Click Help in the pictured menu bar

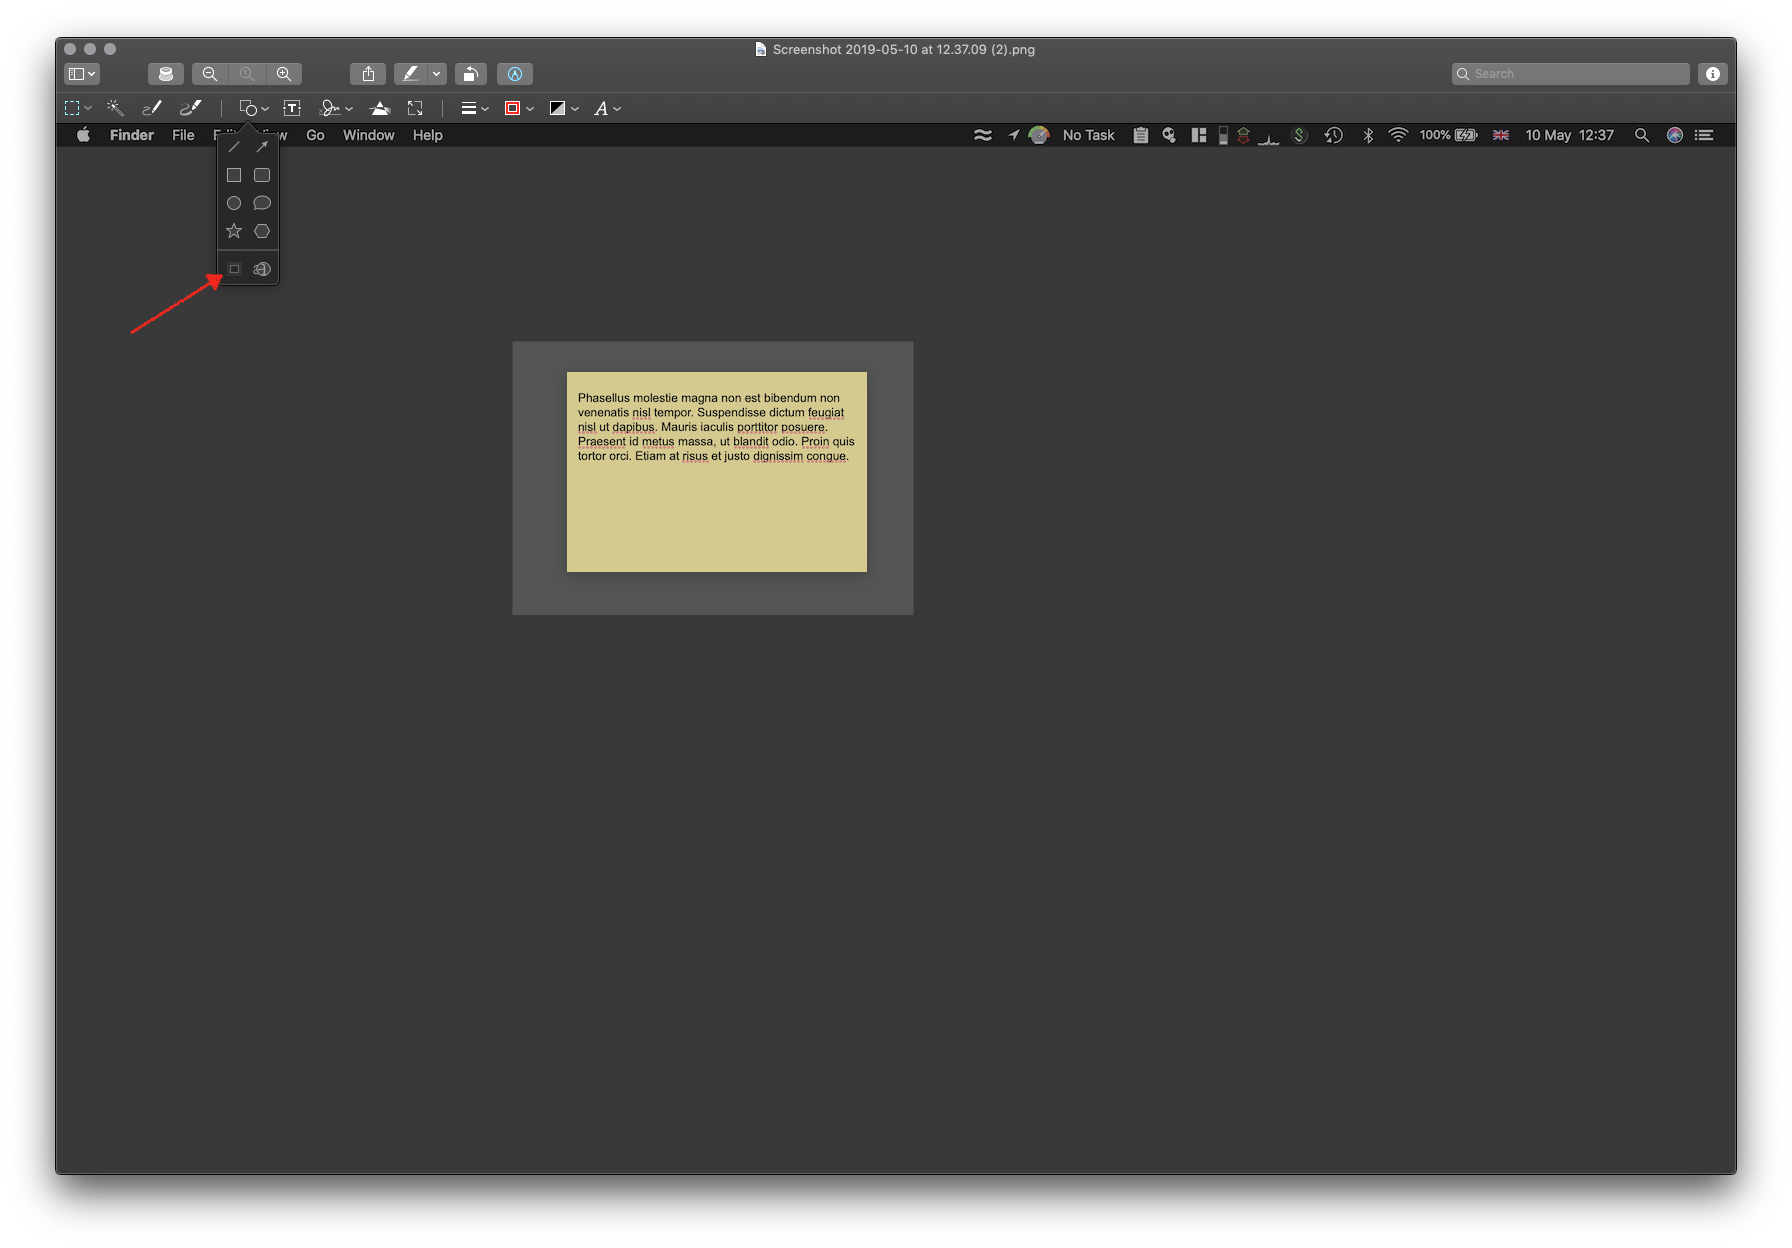428,135
